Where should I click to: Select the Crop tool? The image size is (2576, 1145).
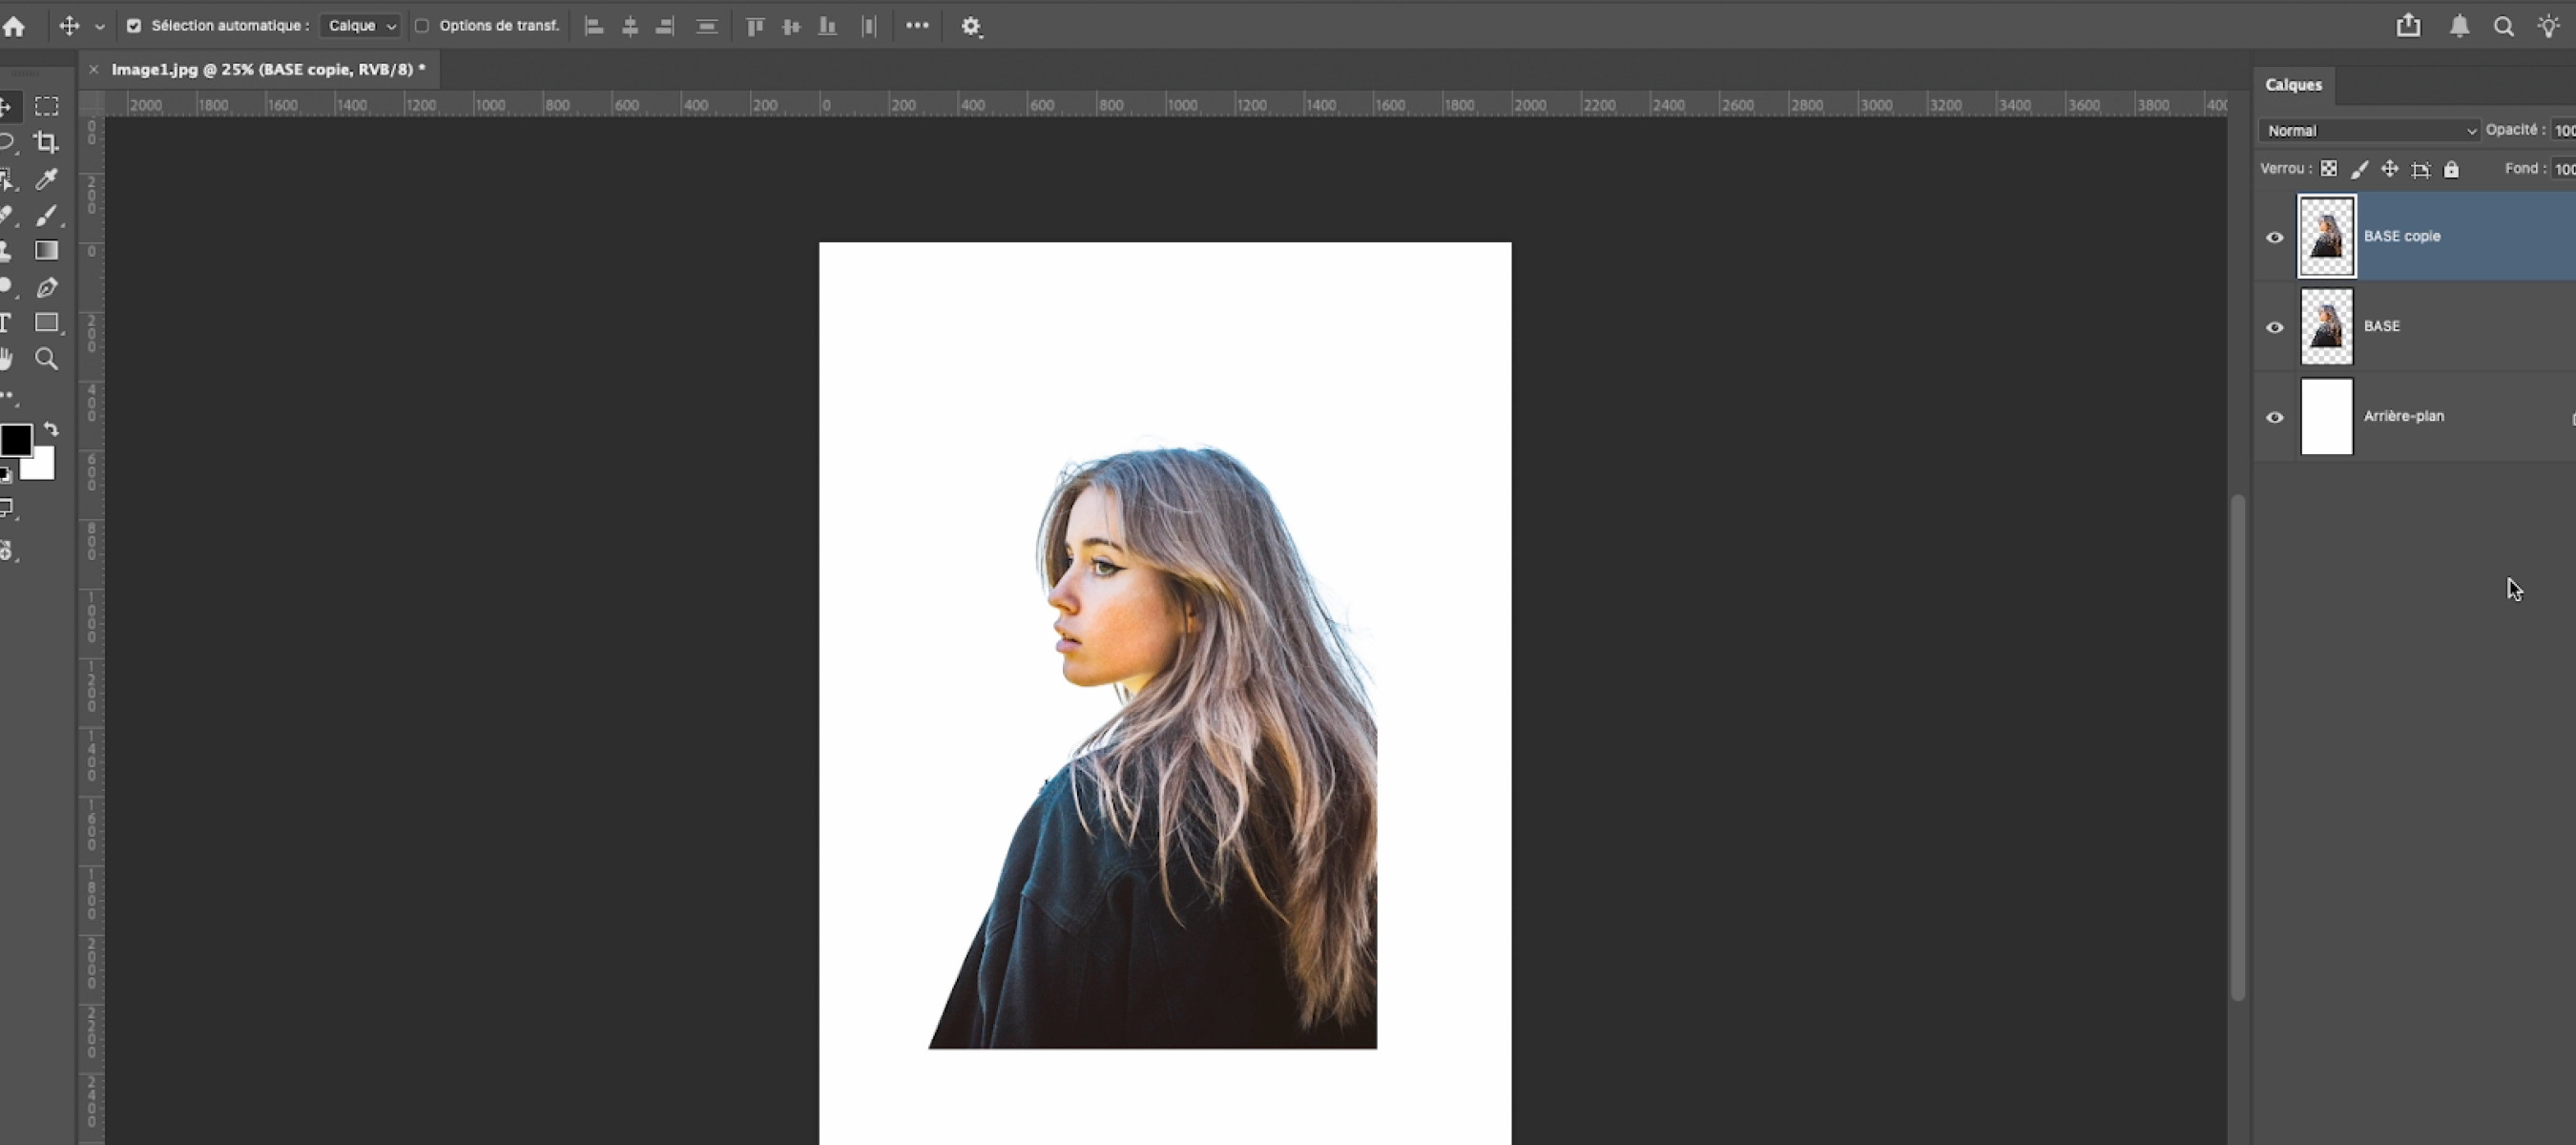46,142
